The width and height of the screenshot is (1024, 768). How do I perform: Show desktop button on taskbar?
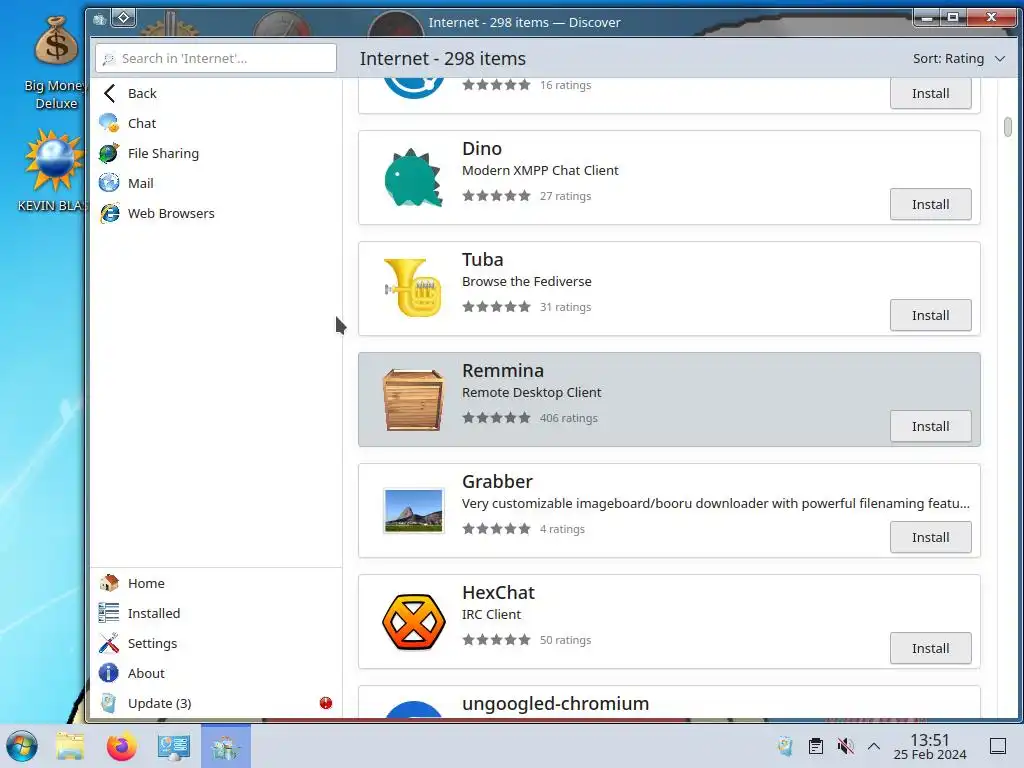click(x=997, y=746)
